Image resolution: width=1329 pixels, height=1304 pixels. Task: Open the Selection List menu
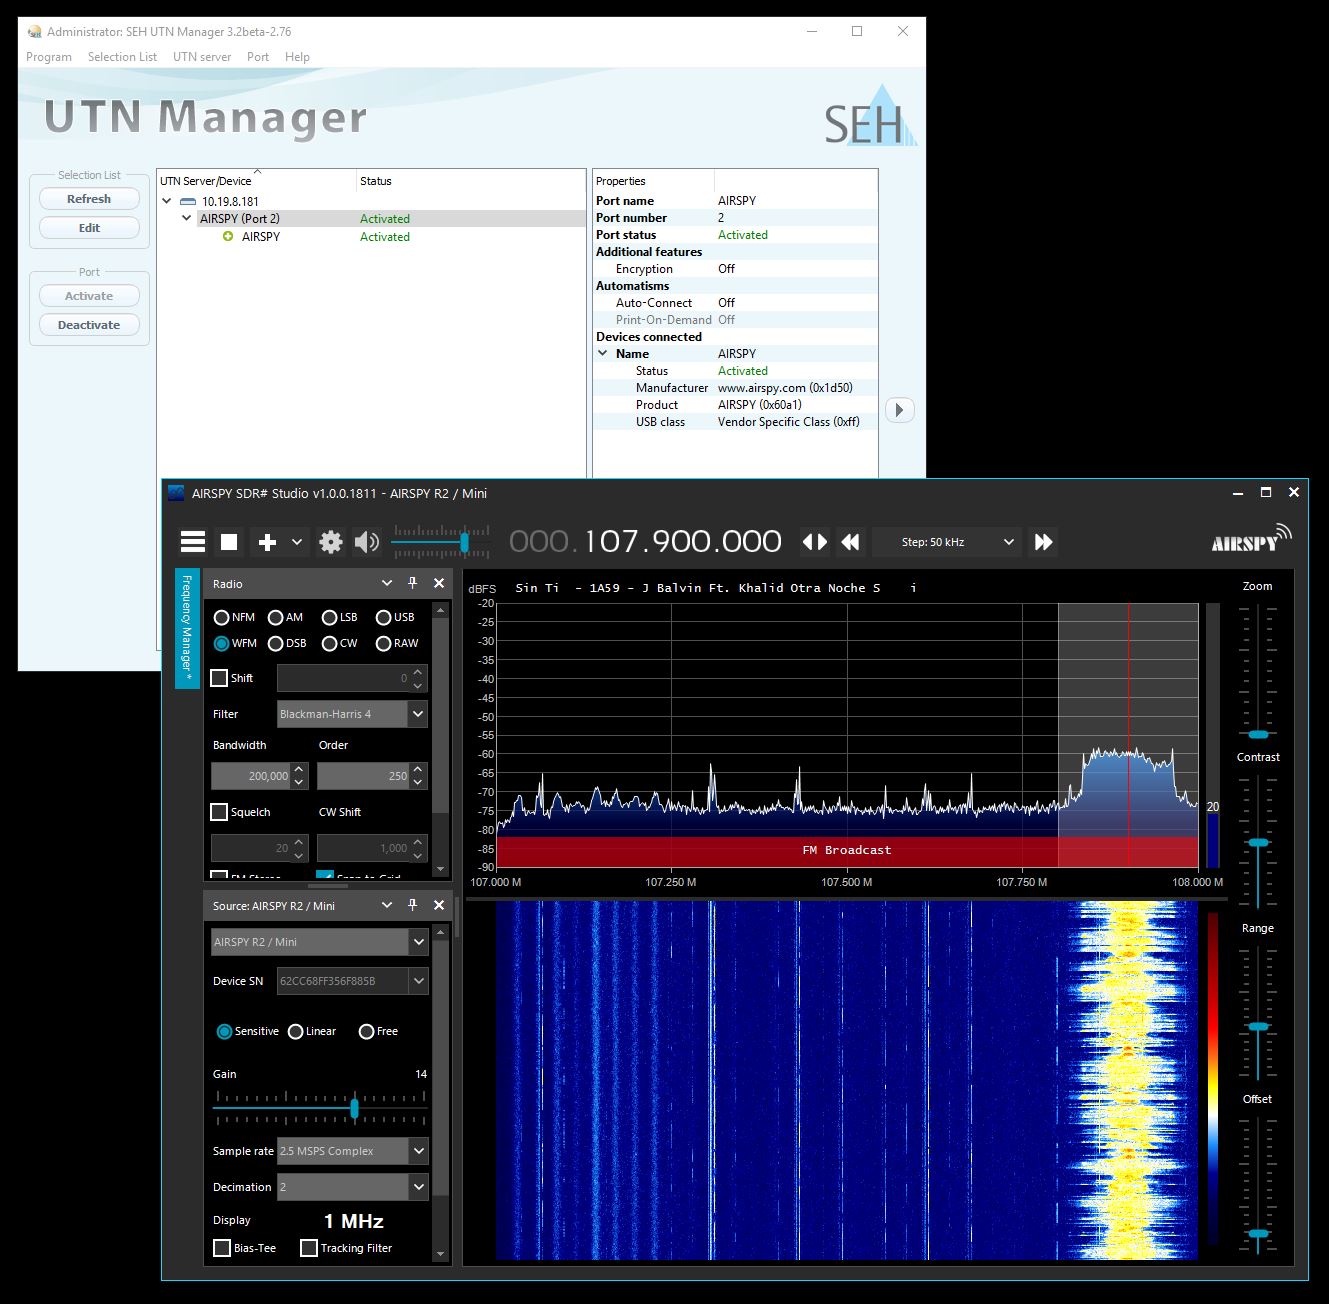click(122, 57)
